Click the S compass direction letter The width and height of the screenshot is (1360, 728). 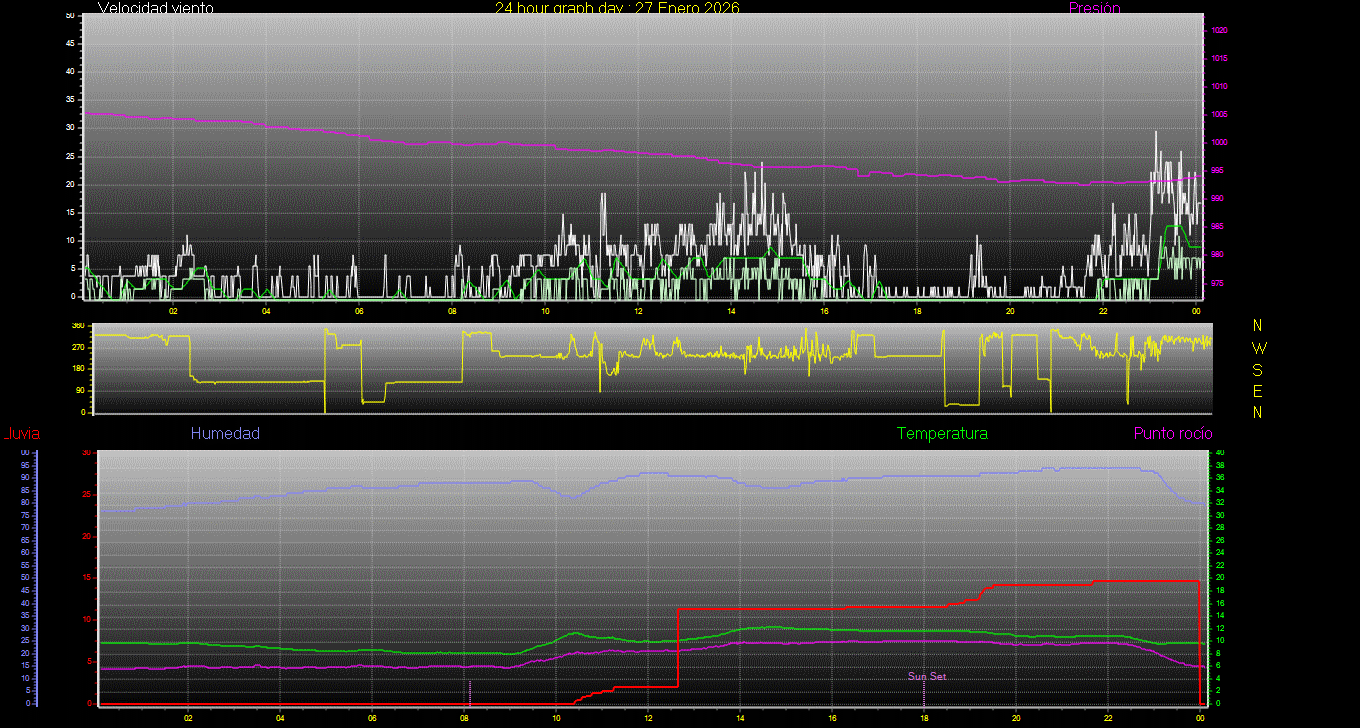1258,370
